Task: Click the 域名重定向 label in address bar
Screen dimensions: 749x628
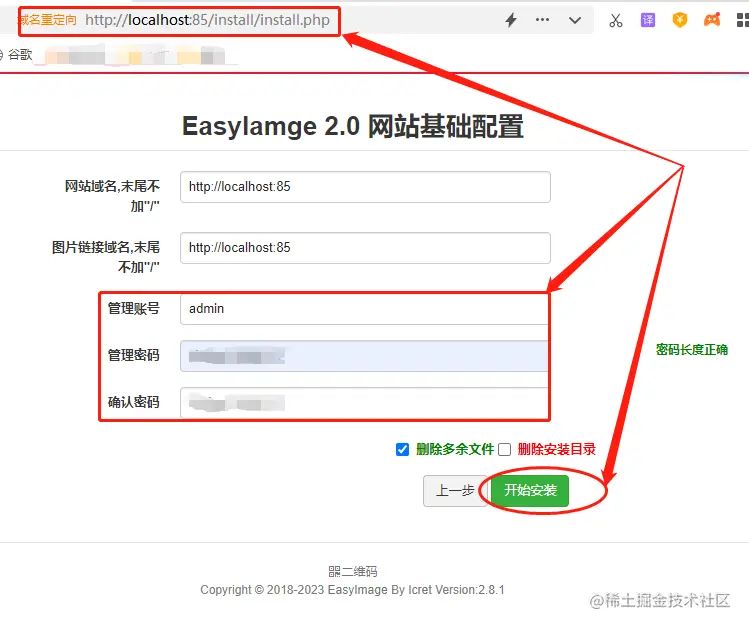Action: pyautogui.click(x=48, y=20)
